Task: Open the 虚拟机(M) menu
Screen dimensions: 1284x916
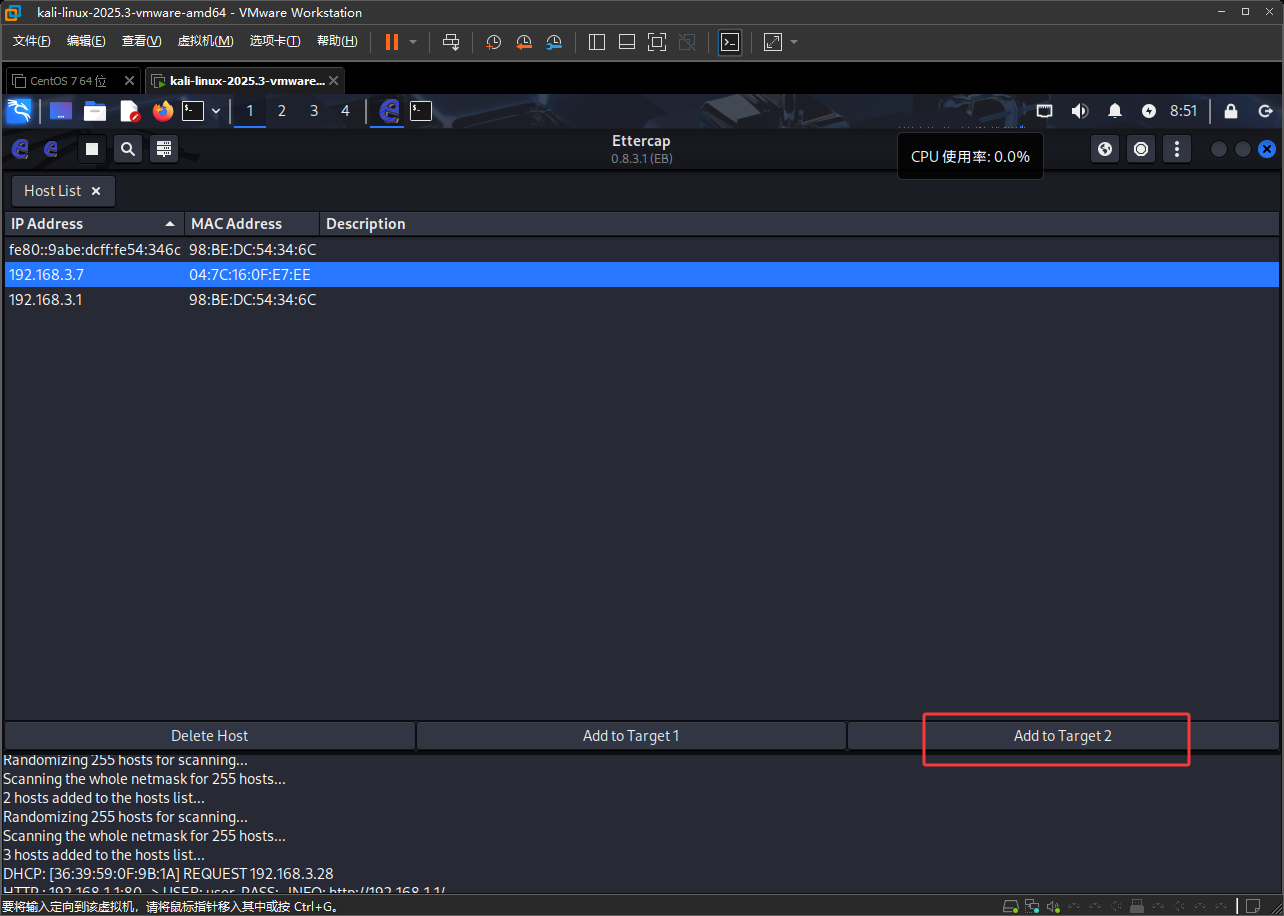Action: (x=205, y=41)
